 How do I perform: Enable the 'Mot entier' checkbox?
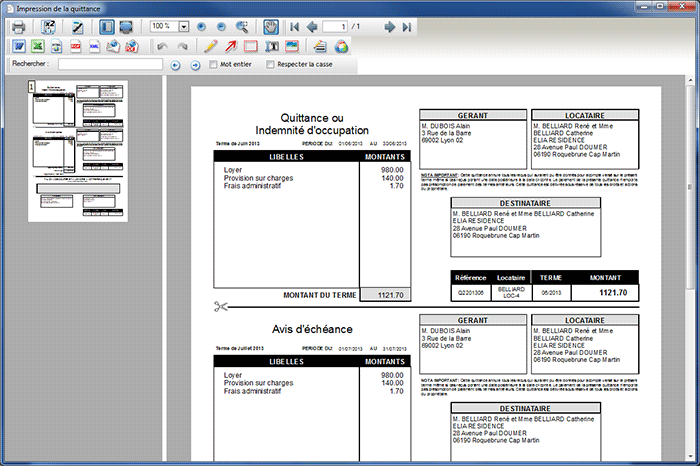coord(212,65)
